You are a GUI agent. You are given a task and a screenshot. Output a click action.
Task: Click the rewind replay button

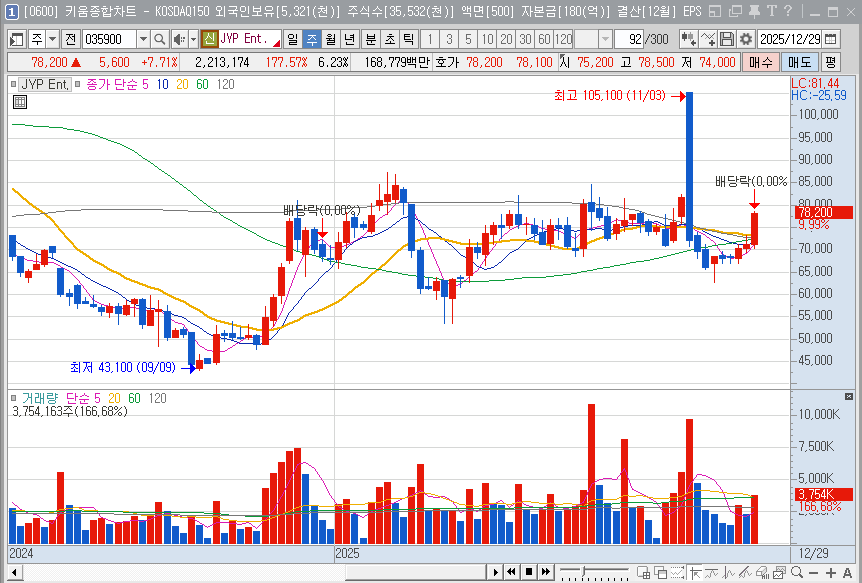[511, 572]
